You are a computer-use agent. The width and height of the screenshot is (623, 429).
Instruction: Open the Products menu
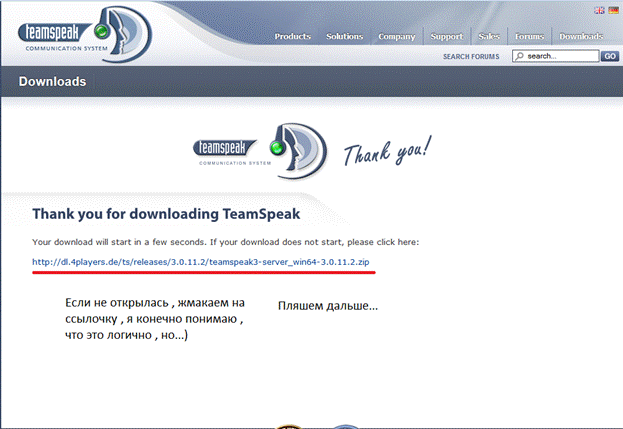[292, 36]
